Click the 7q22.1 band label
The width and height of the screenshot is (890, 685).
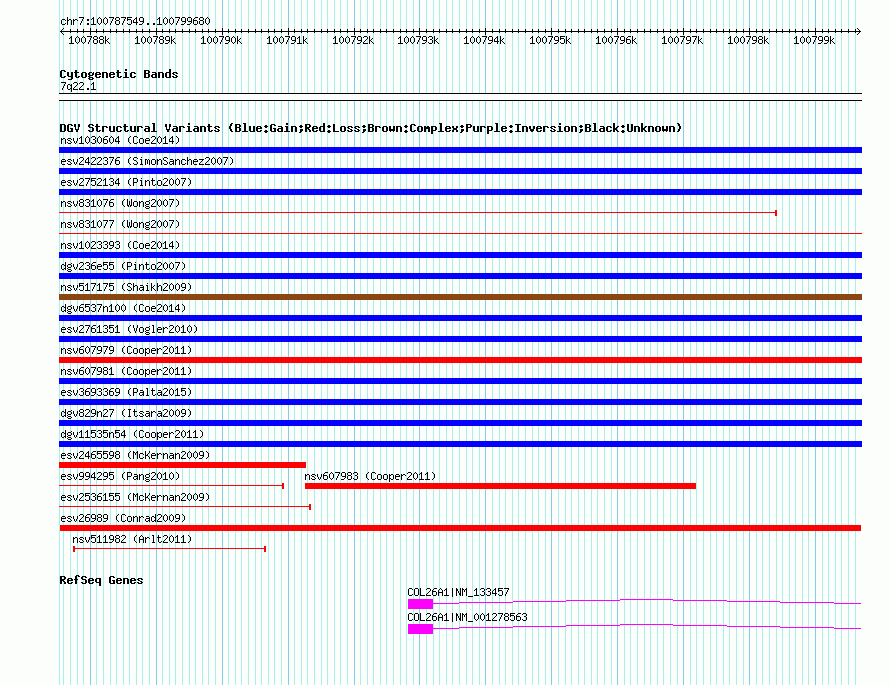pos(78,86)
